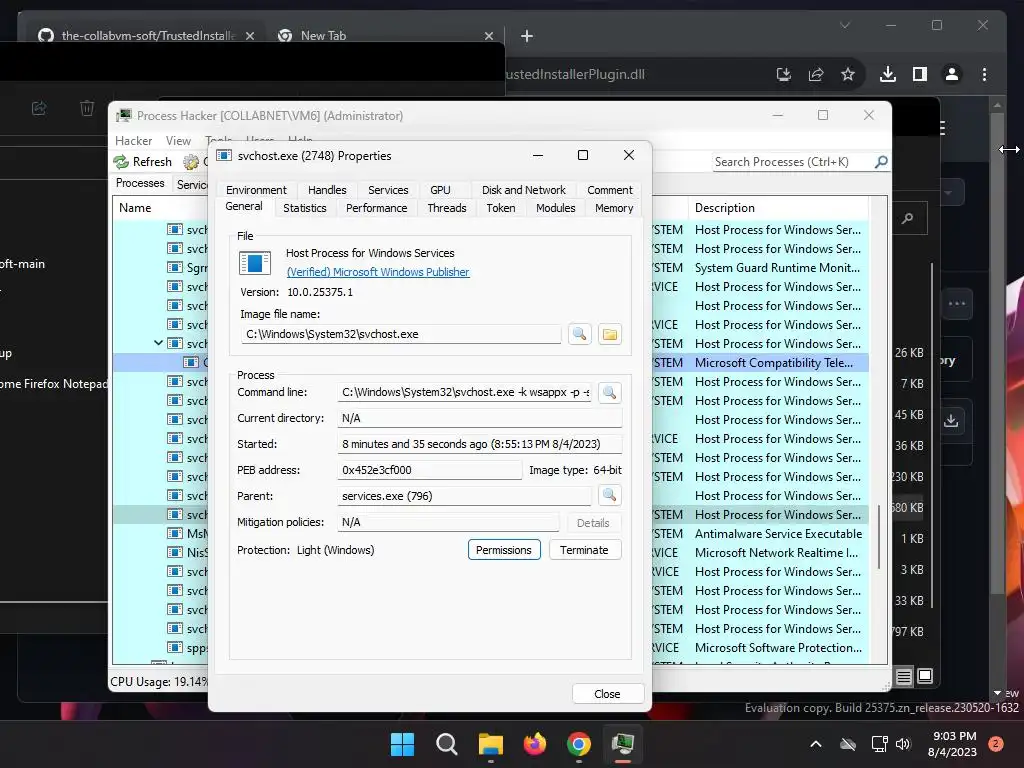This screenshot has width=1024, height=768.
Task: Click the Name column header
Action: coord(161,208)
